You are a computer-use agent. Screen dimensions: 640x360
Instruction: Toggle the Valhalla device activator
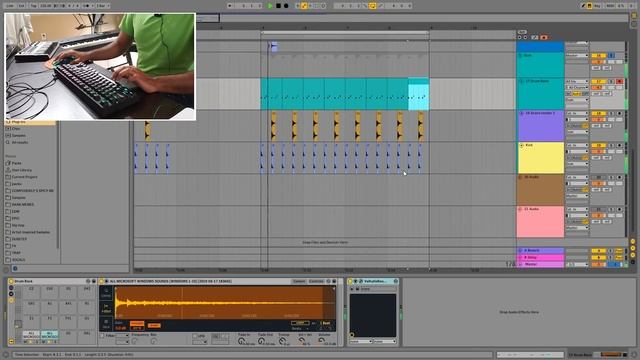click(x=350, y=282)
